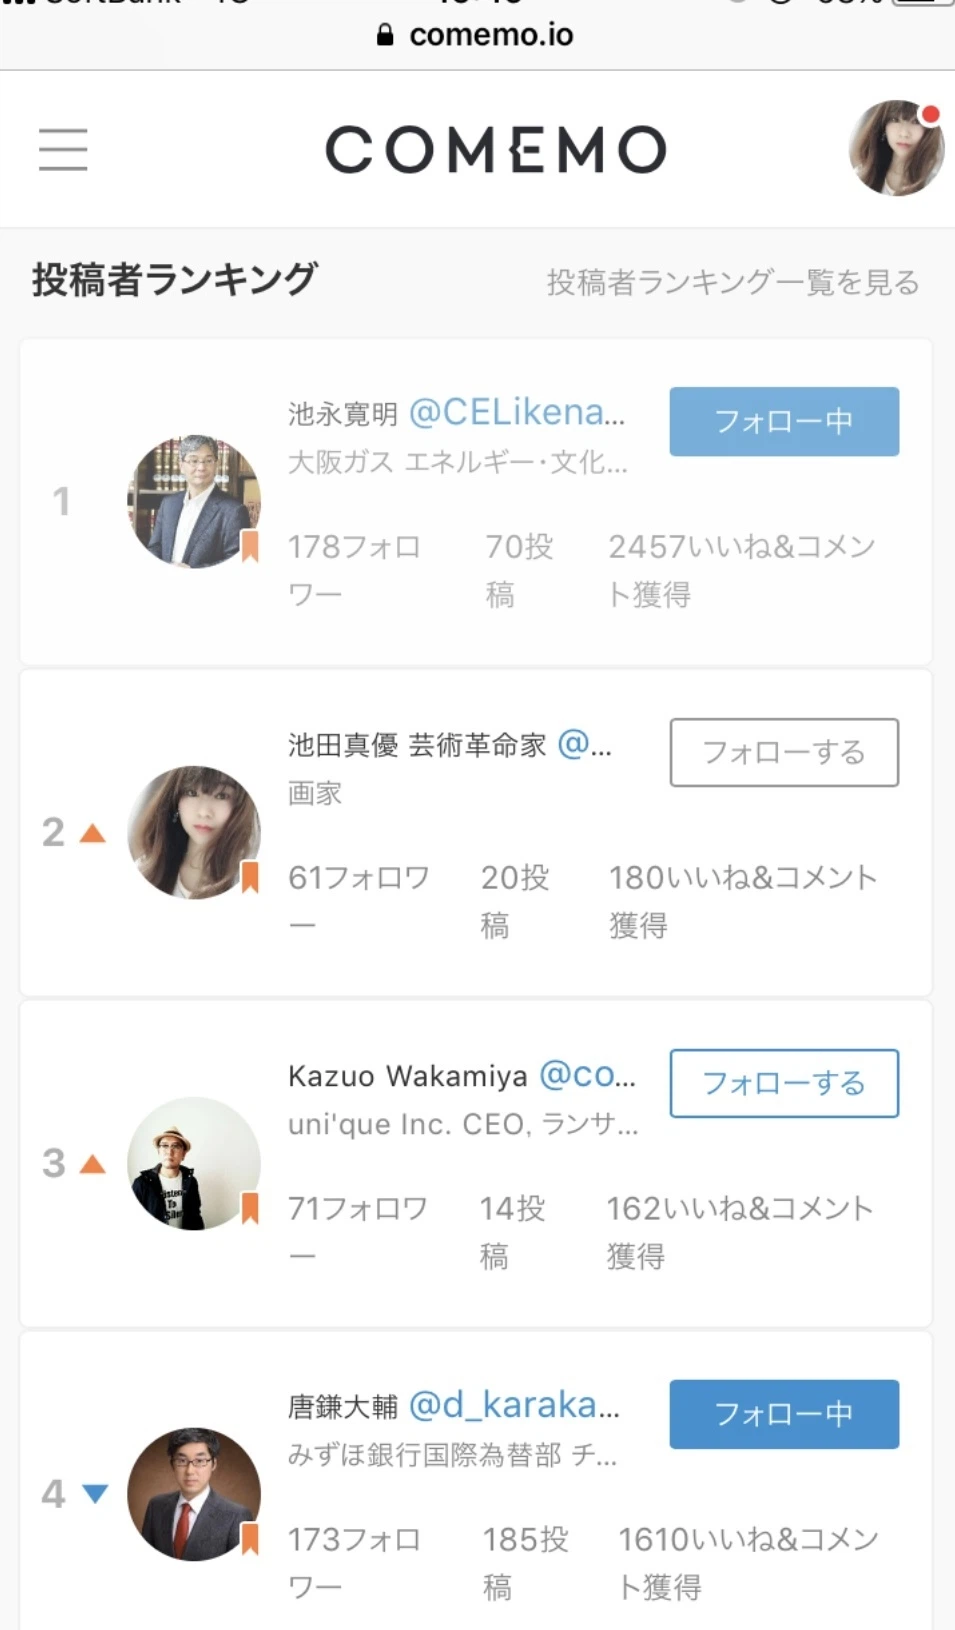
Task: Click the blue down arrow beside rank 4
Action: [95, 1494]
